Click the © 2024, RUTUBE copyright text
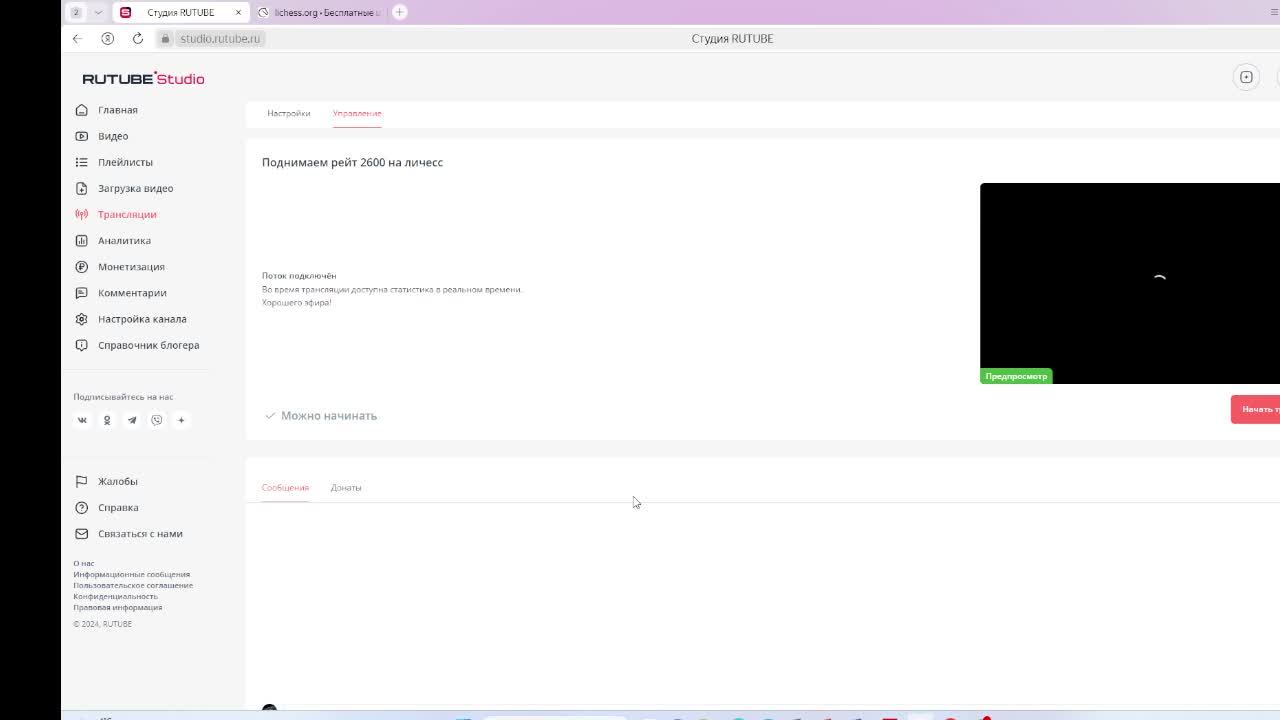The height and width of the screenshot is (720, 1280). [x=102, y=624]
